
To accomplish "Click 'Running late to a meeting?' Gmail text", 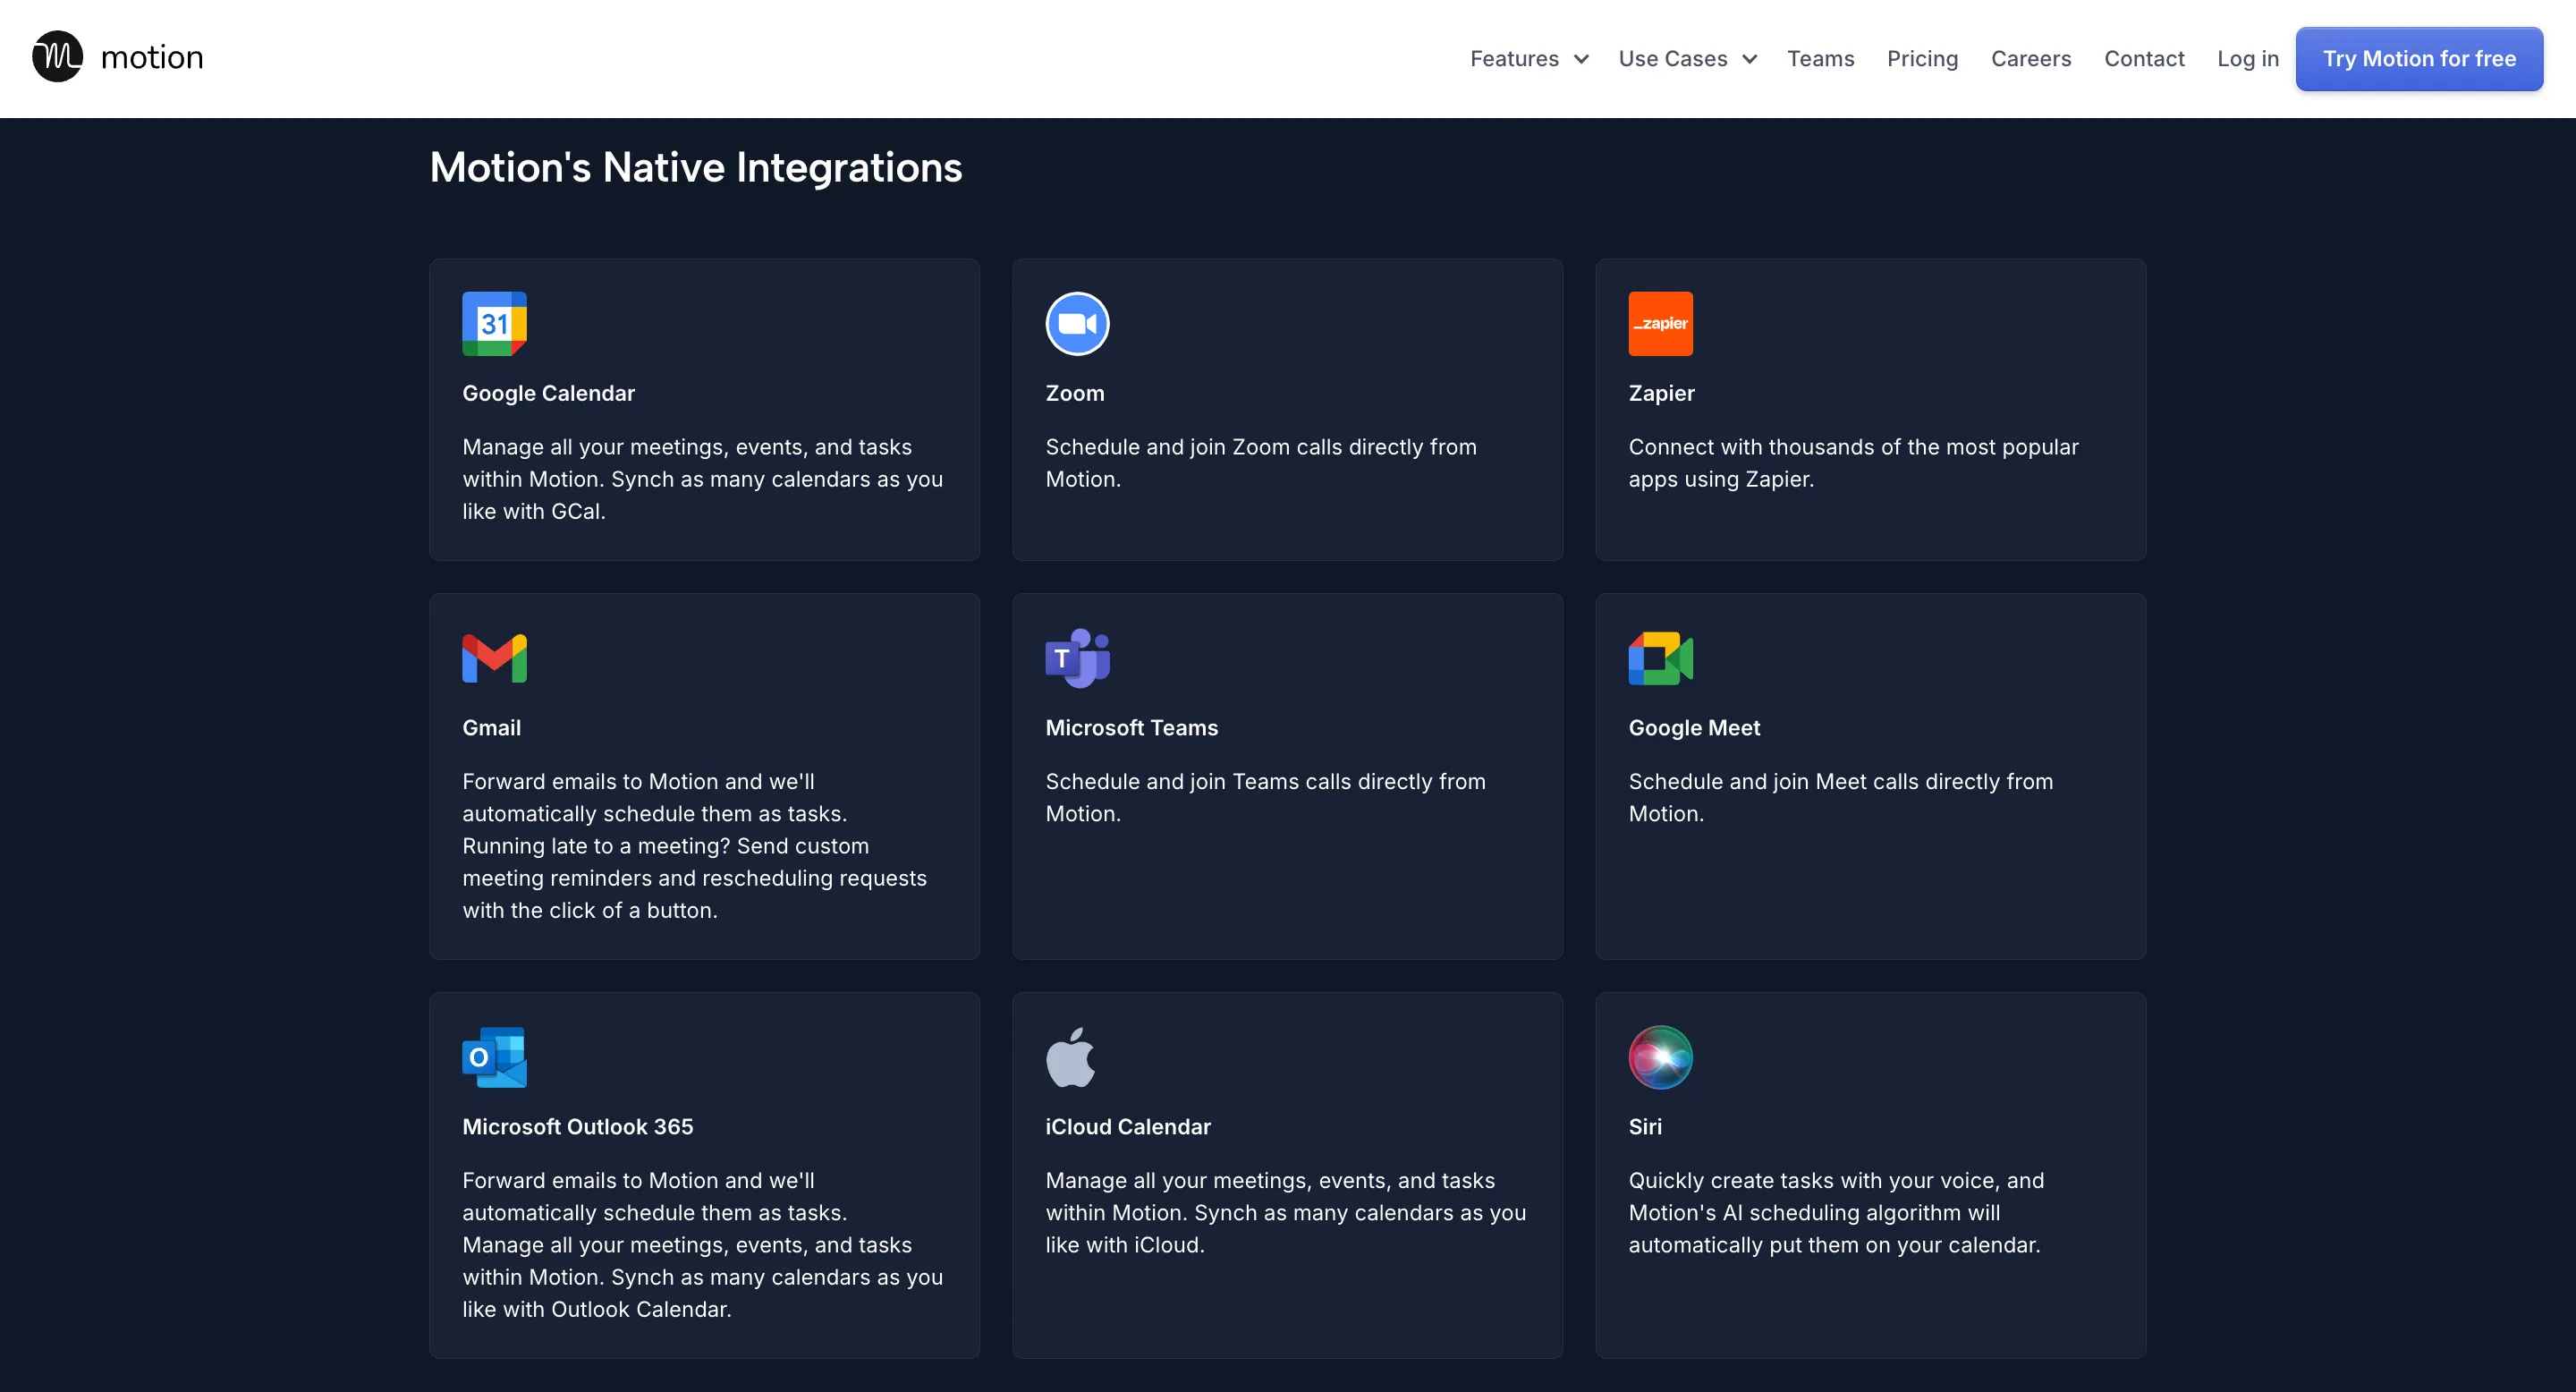I will click(595, 846).
